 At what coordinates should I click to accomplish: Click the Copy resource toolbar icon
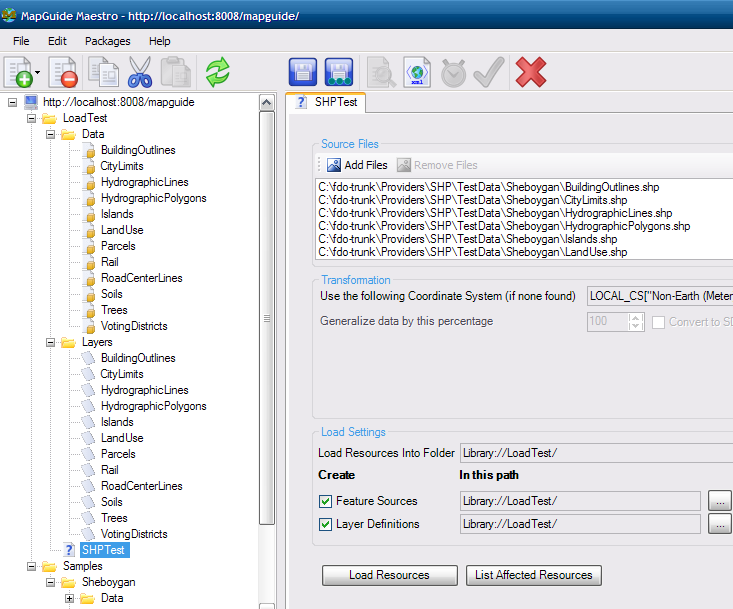pos(103,72)
